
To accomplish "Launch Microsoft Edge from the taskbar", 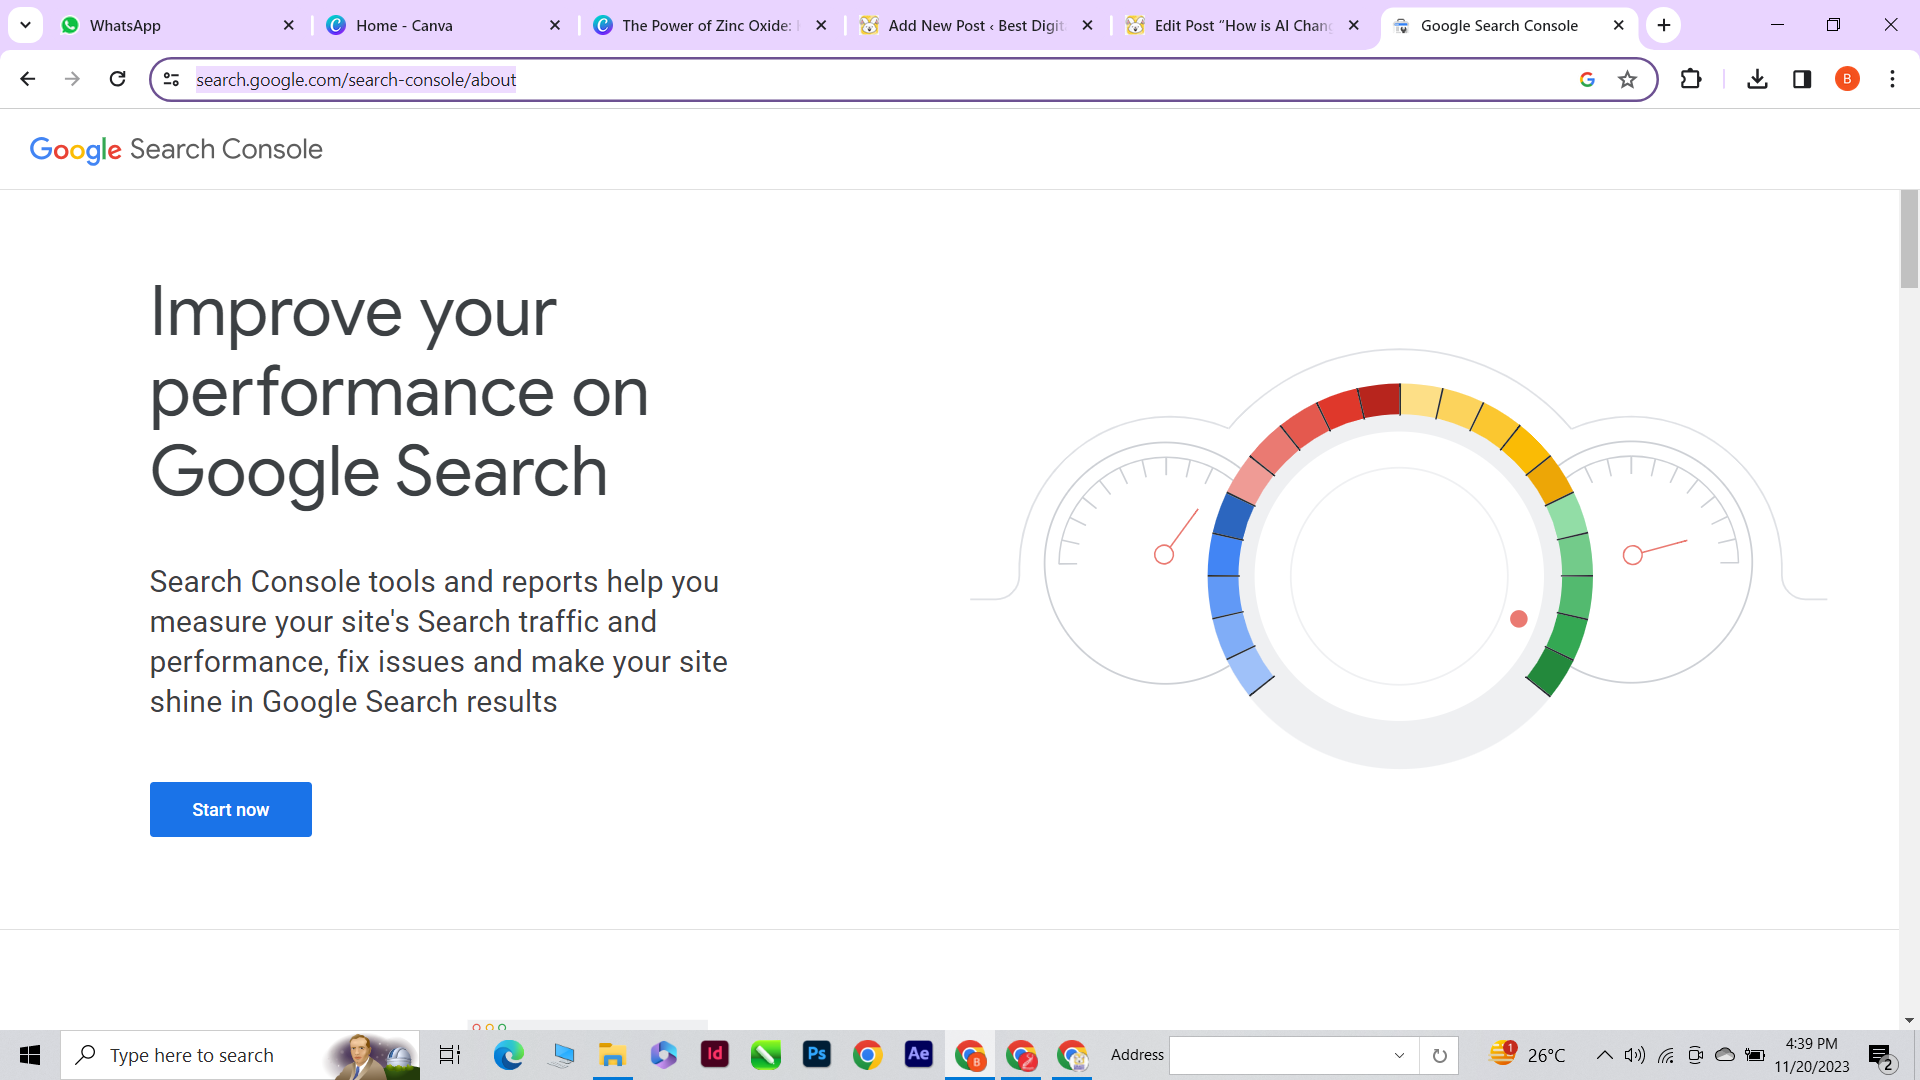I will click(508, 1055).
